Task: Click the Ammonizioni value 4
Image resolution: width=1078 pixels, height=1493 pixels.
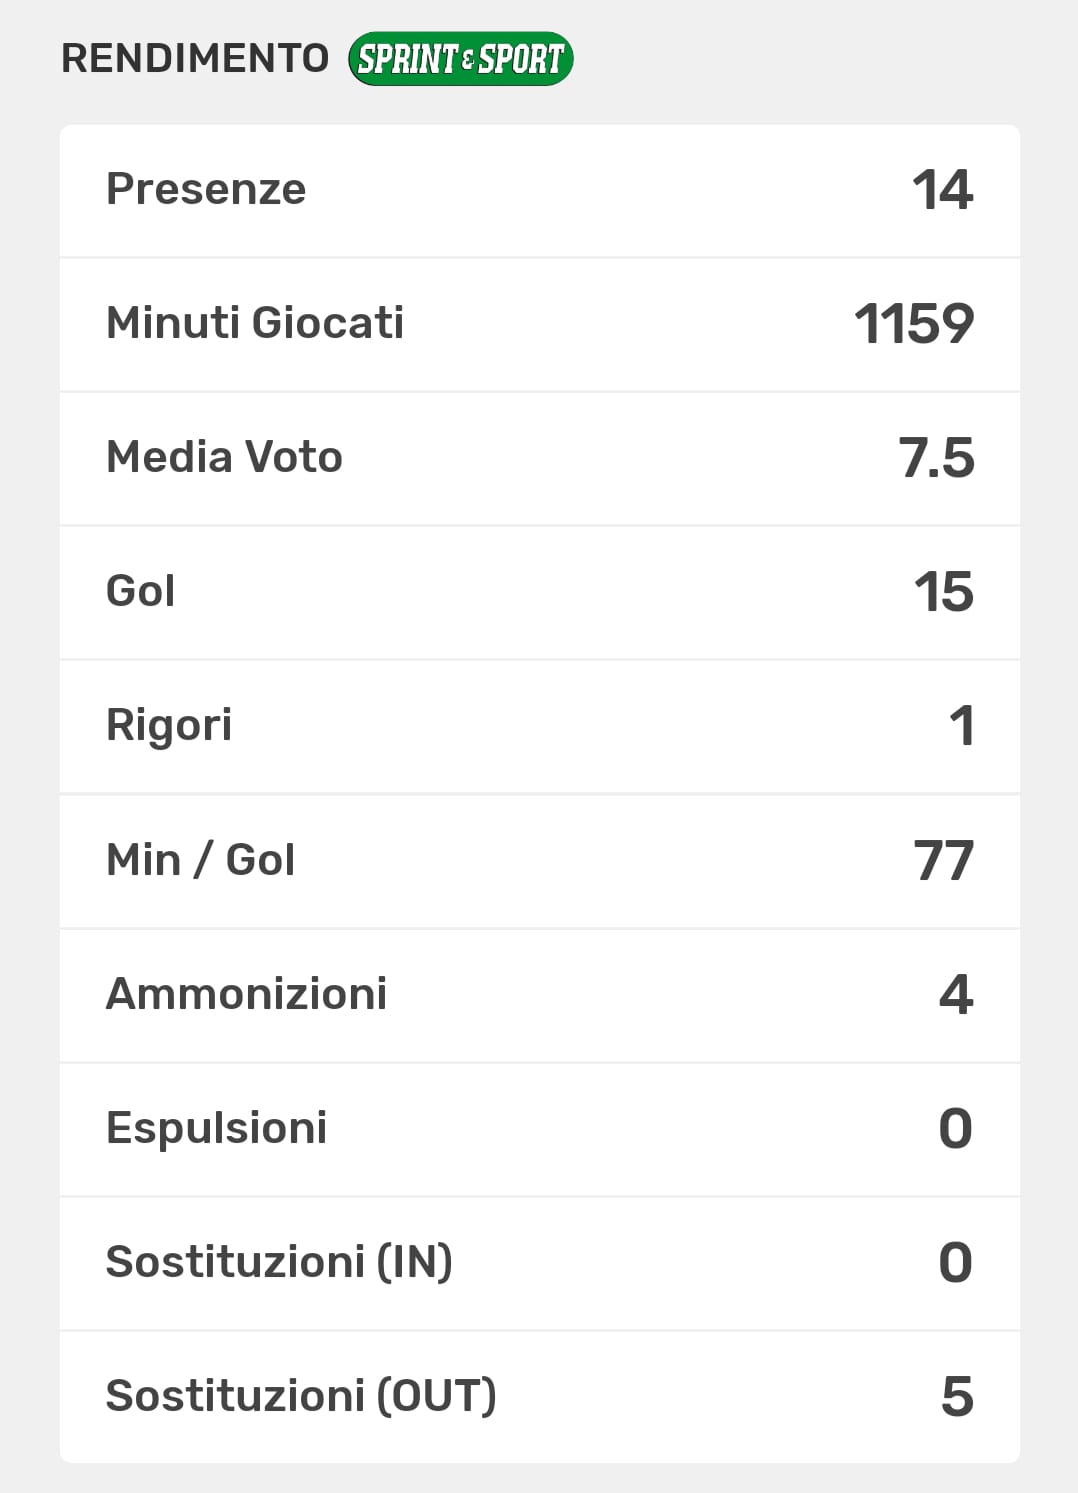Action: tap(956, 995)
